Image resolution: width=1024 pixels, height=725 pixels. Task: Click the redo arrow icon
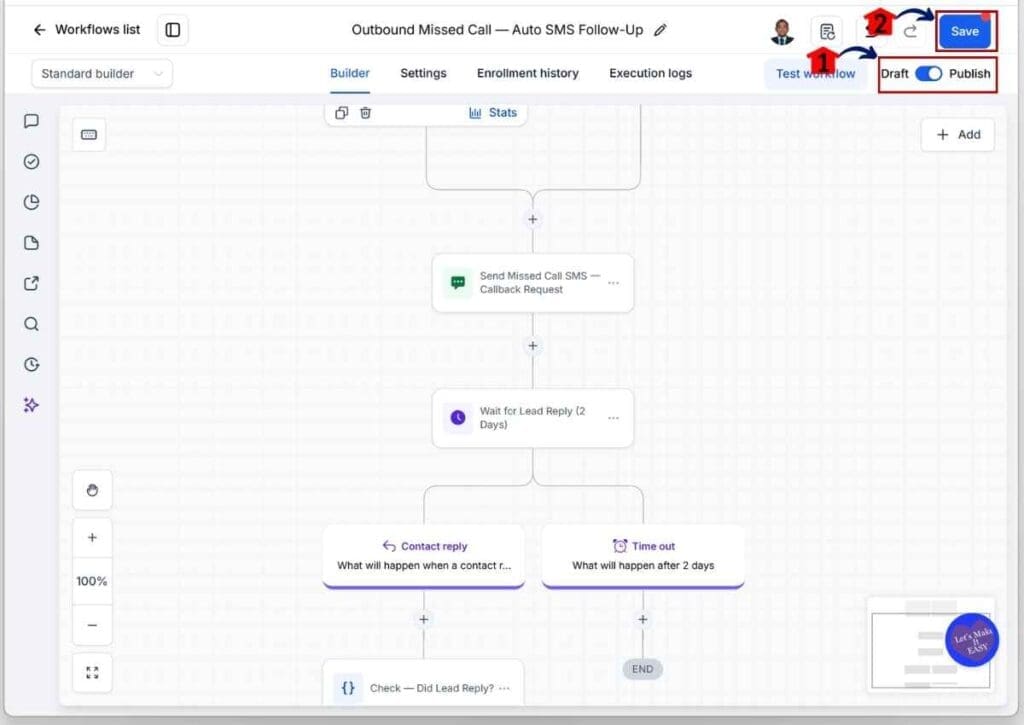point(910,31)
